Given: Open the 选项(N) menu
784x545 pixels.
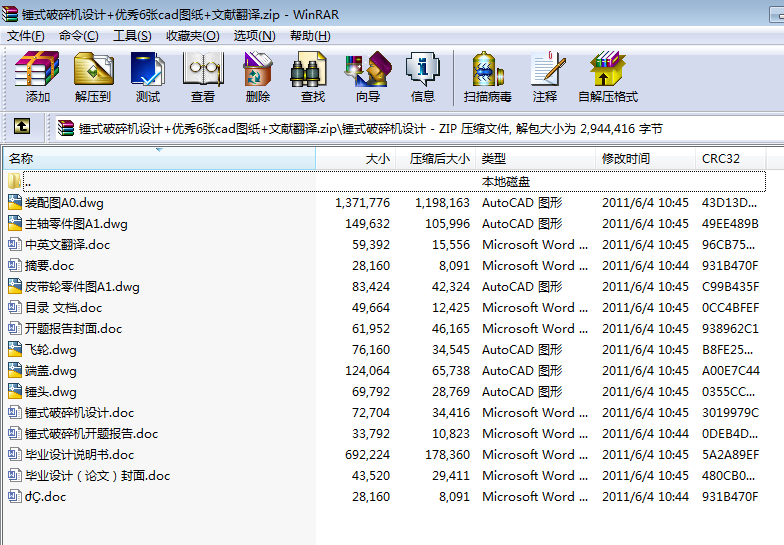Looking at the screenshot, I should tap(254, 36).
